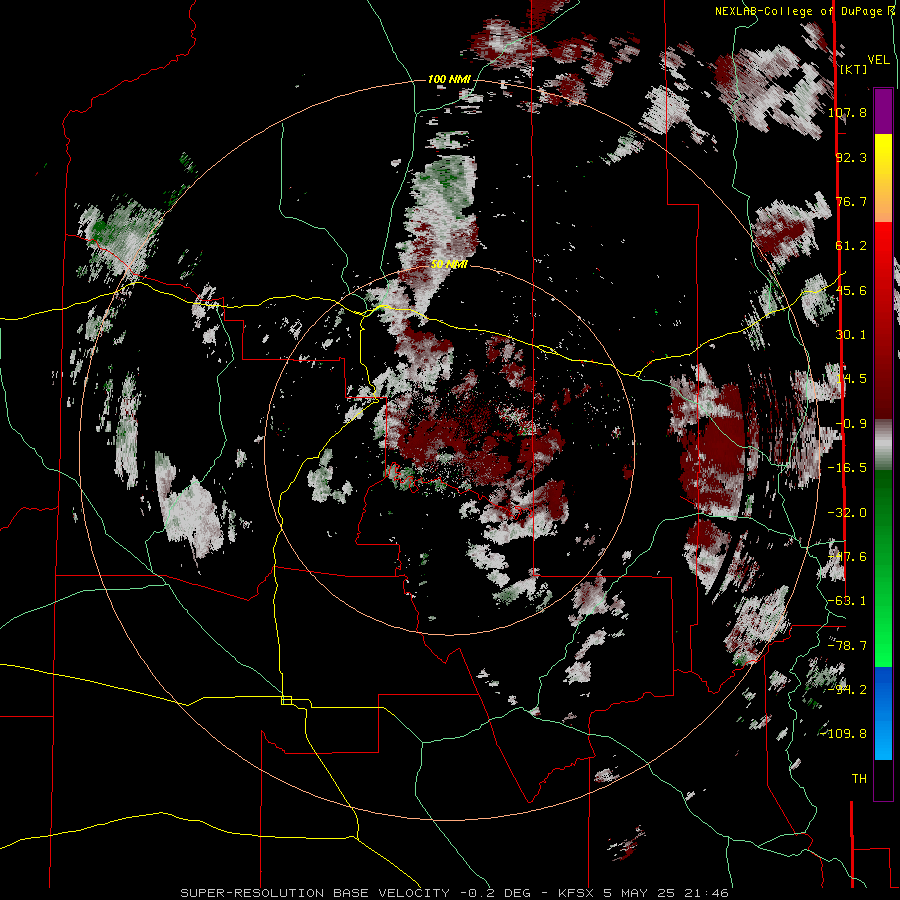This screenshot has height=900, width=900.
Task: Select the 61.2 scale value
Action: [851, 246]
